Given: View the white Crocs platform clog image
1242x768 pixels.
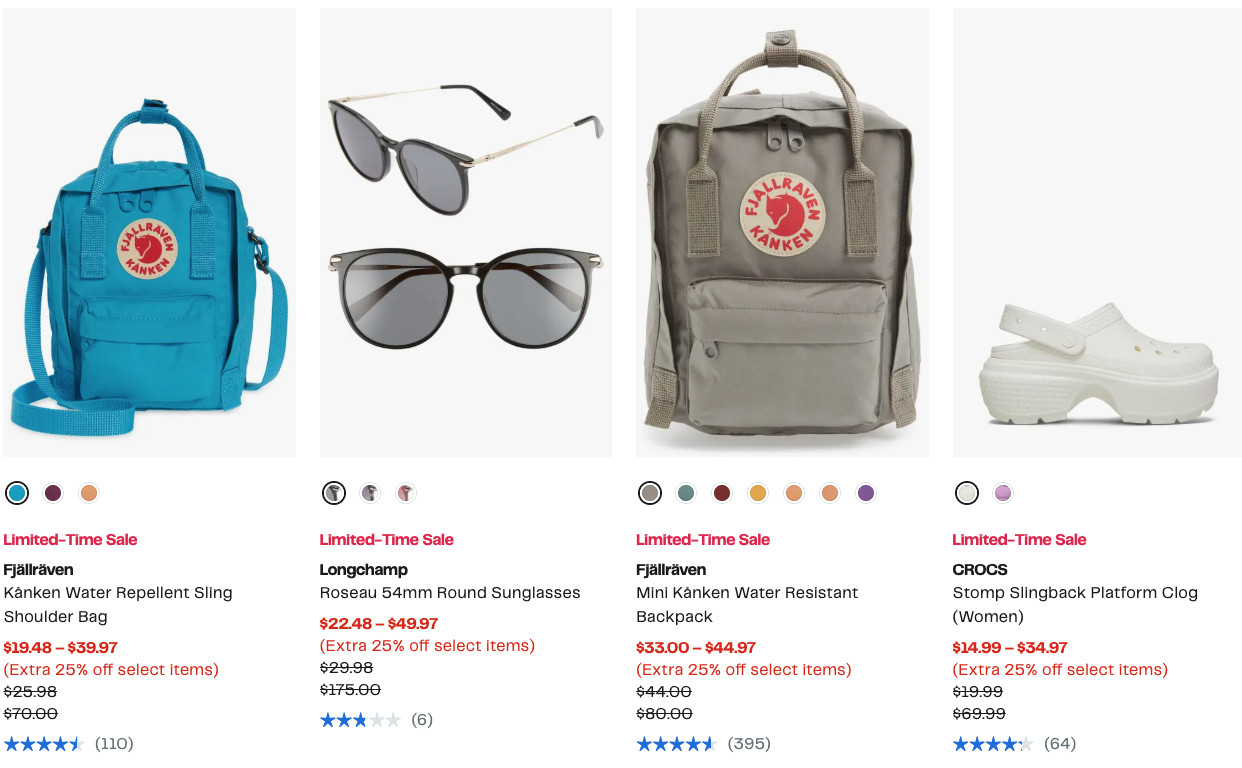Looking at the screenshot, I should coord(1097,232).
